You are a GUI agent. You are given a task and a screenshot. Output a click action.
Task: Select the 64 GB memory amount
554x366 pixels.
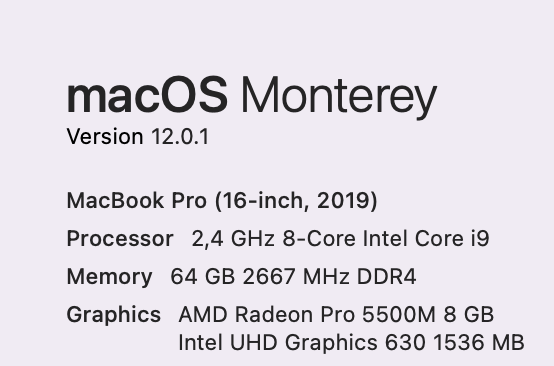pos(202,276)
